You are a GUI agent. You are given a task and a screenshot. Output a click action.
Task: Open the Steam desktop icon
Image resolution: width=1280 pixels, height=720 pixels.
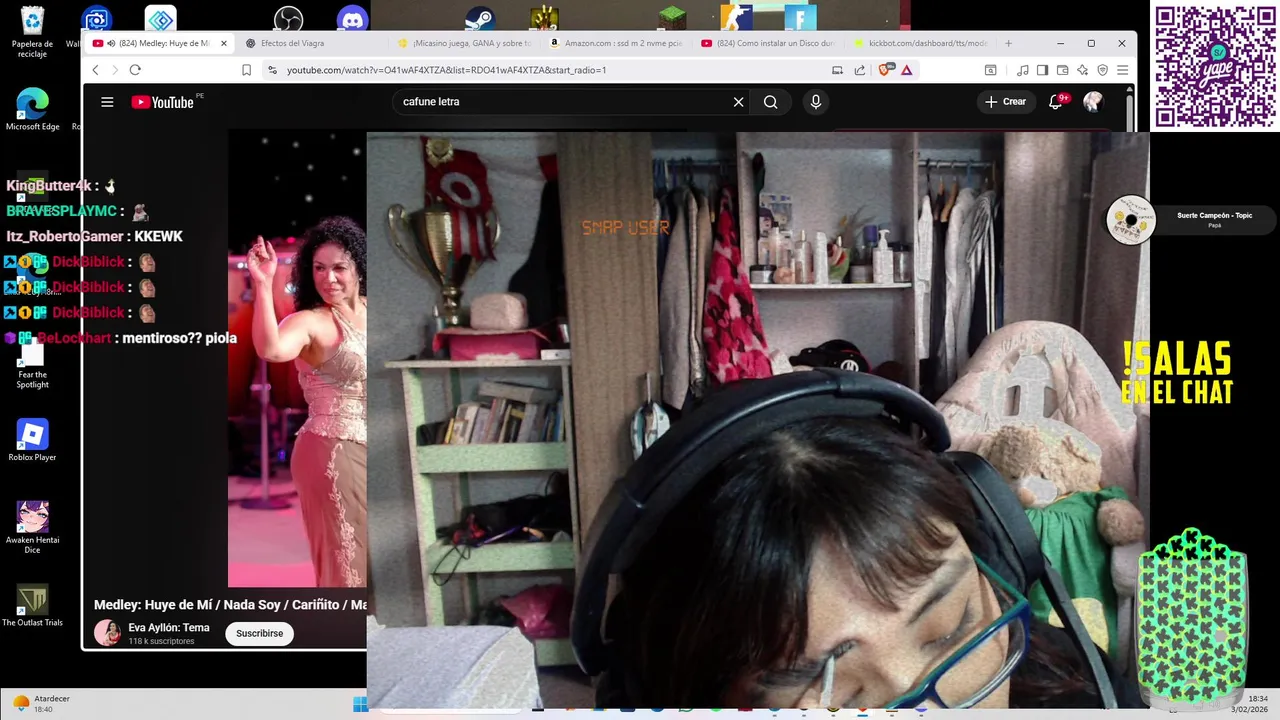(x=480, y=18)
